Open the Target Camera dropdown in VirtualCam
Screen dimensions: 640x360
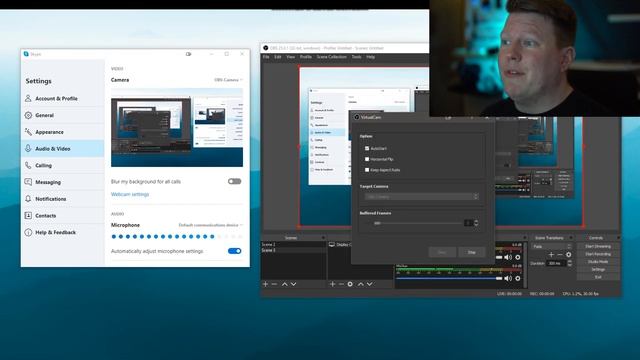click(421, 197)
